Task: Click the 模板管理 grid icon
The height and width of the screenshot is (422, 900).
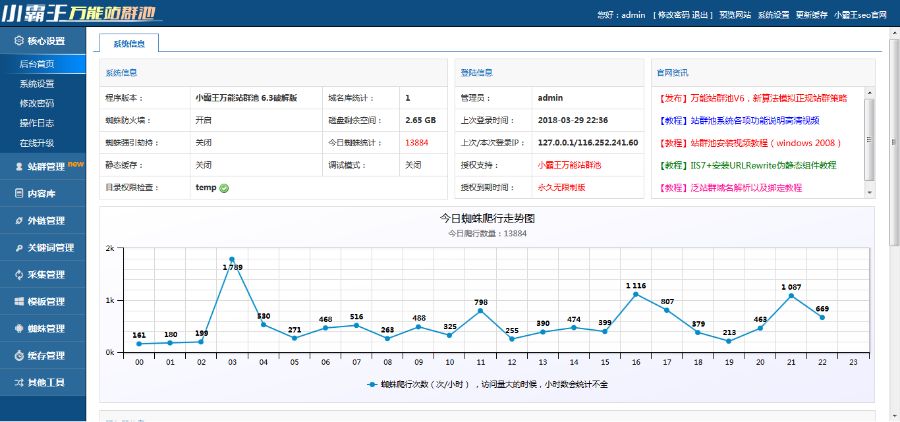Action: 19,301
